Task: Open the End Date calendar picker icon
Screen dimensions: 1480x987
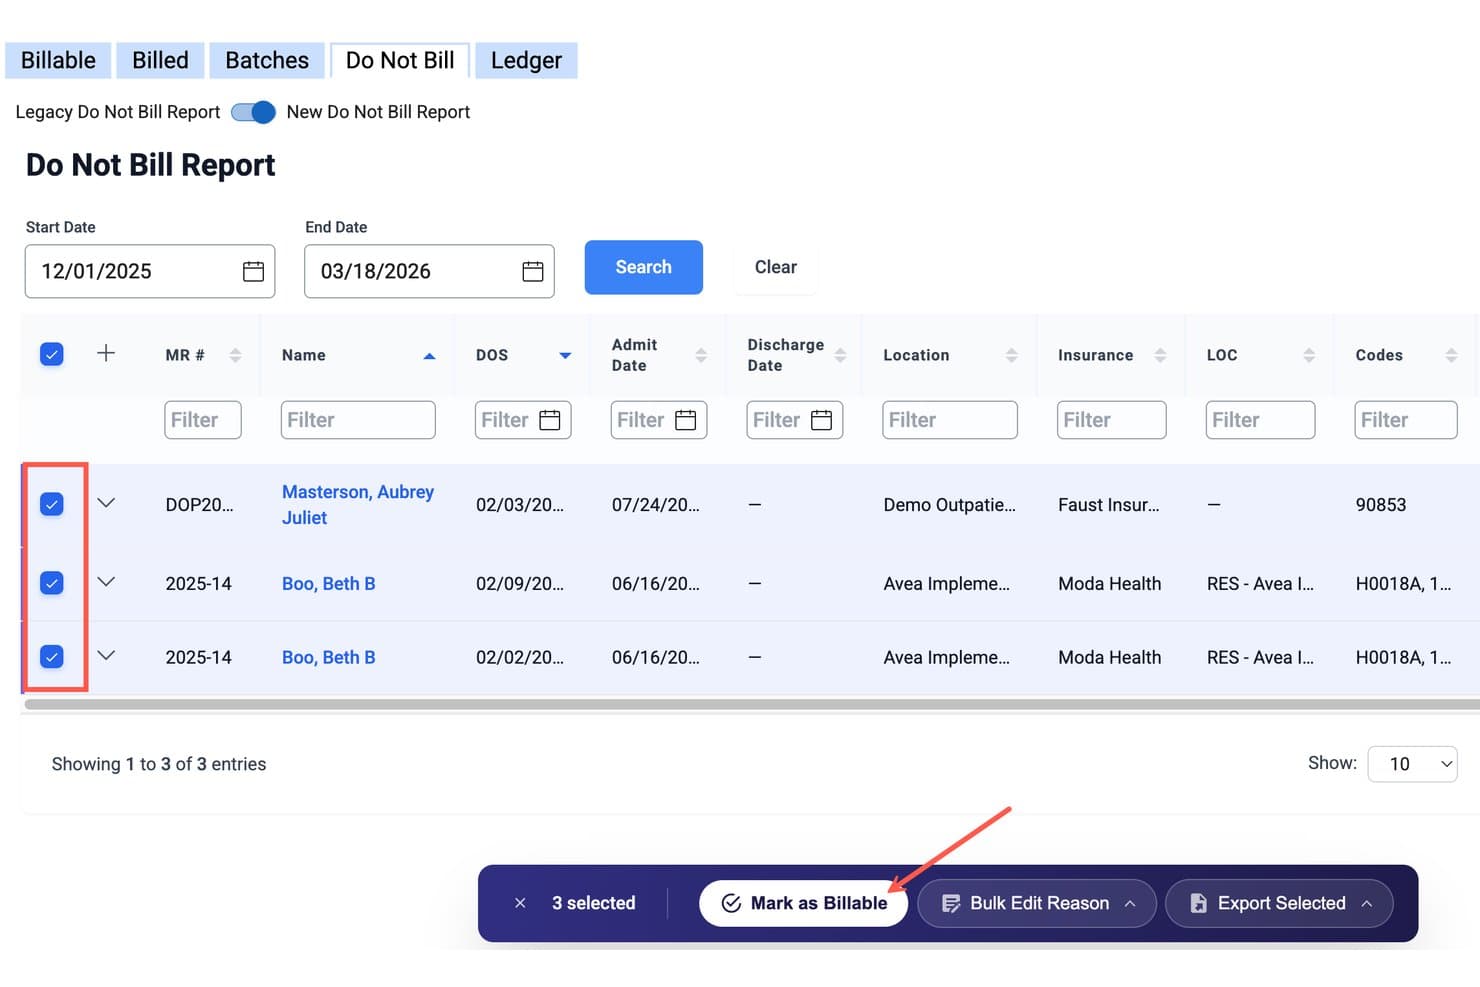Action: point(533,271)
